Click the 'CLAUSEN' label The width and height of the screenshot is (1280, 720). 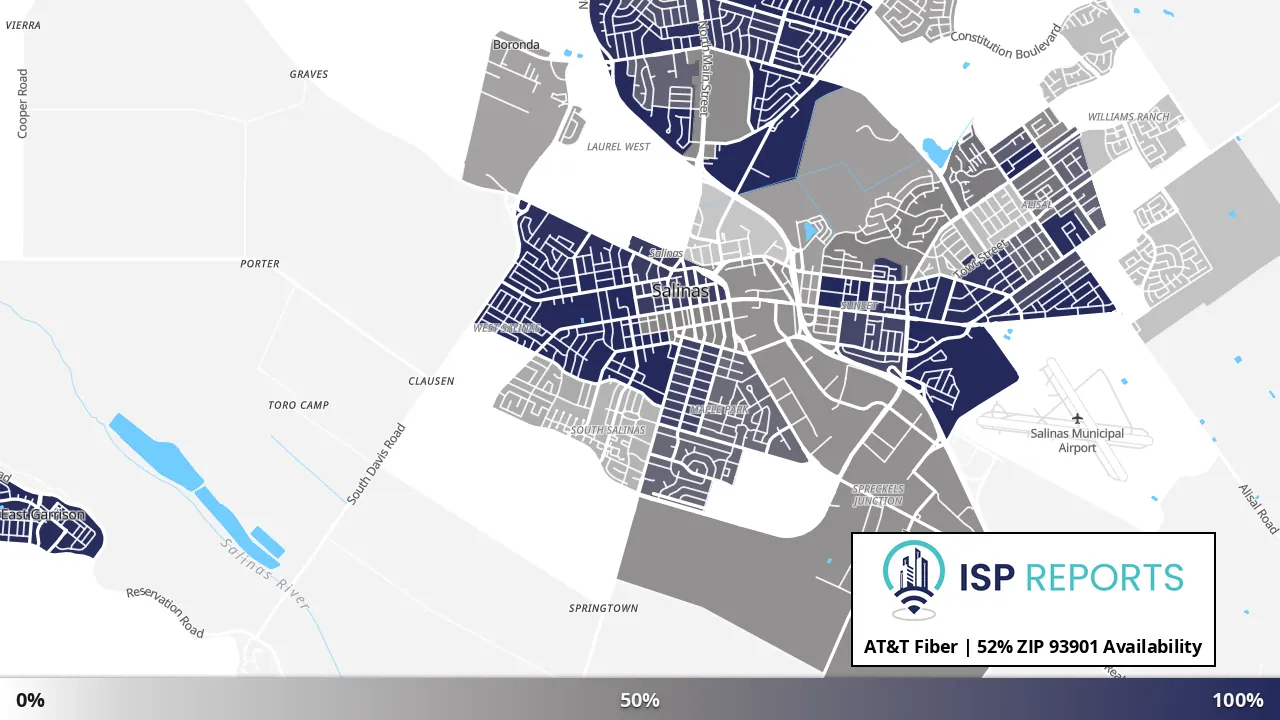tap(431, 381)
